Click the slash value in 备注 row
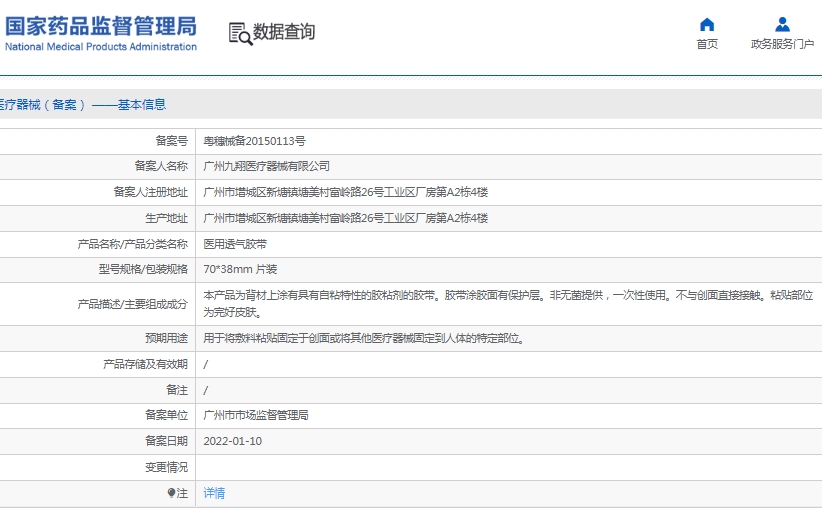822x512 pixels. pyautogui.click(x=206, y=390)
